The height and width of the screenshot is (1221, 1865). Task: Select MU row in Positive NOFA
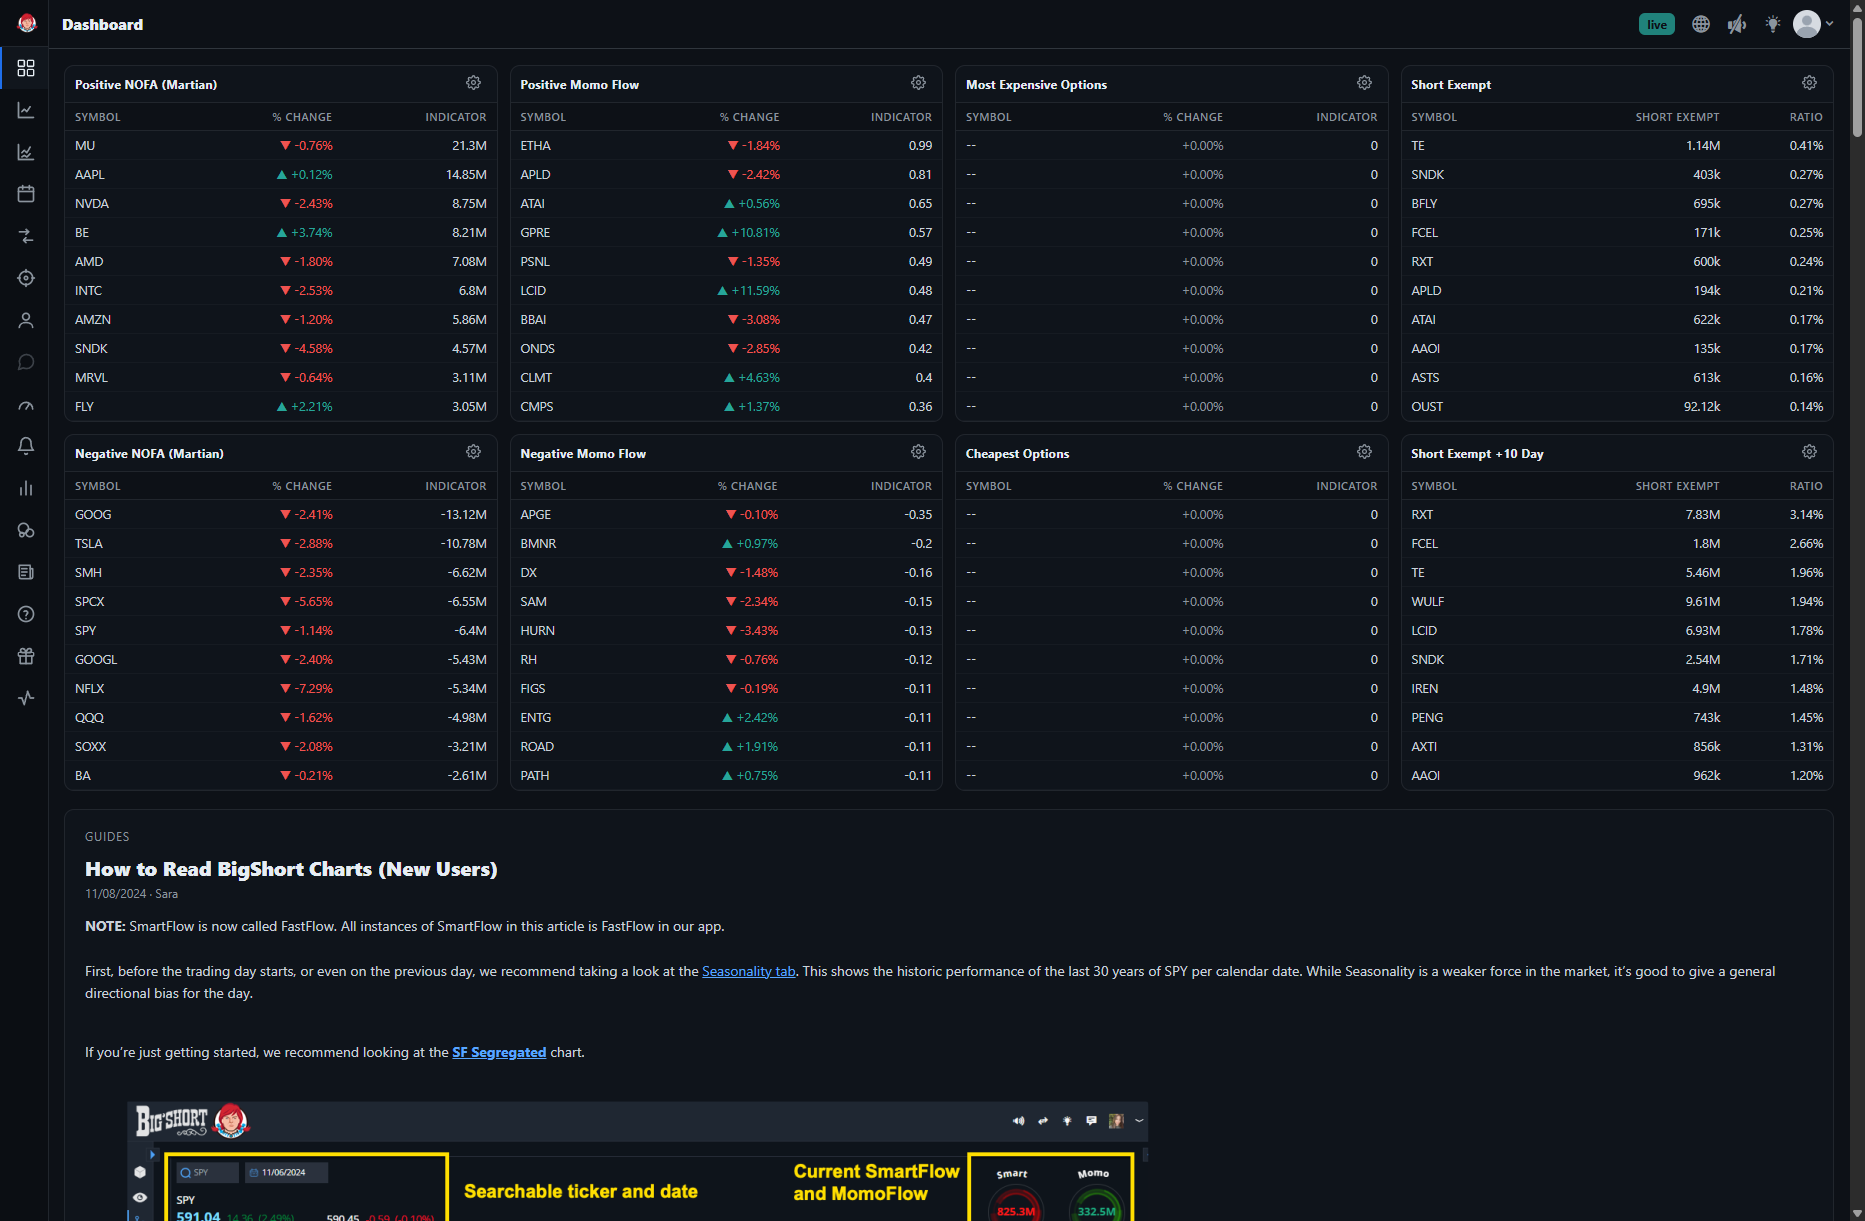(280, 145)
